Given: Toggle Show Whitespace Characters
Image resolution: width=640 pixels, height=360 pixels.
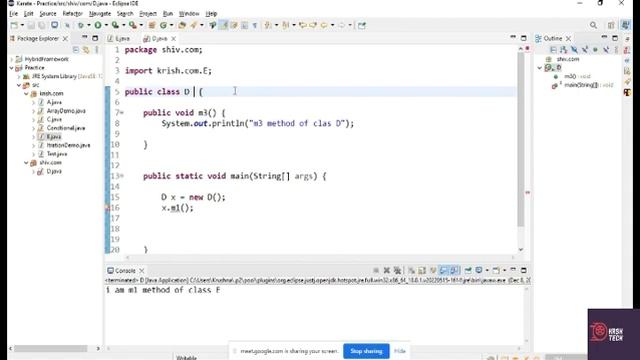Looking at the screenshot, I should pos(255,25).
